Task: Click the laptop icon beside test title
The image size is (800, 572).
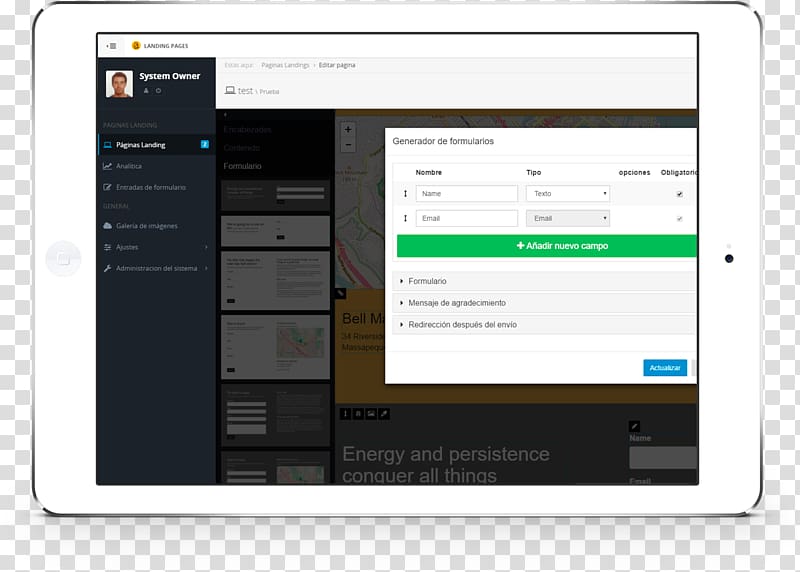Action: [230, 90]
